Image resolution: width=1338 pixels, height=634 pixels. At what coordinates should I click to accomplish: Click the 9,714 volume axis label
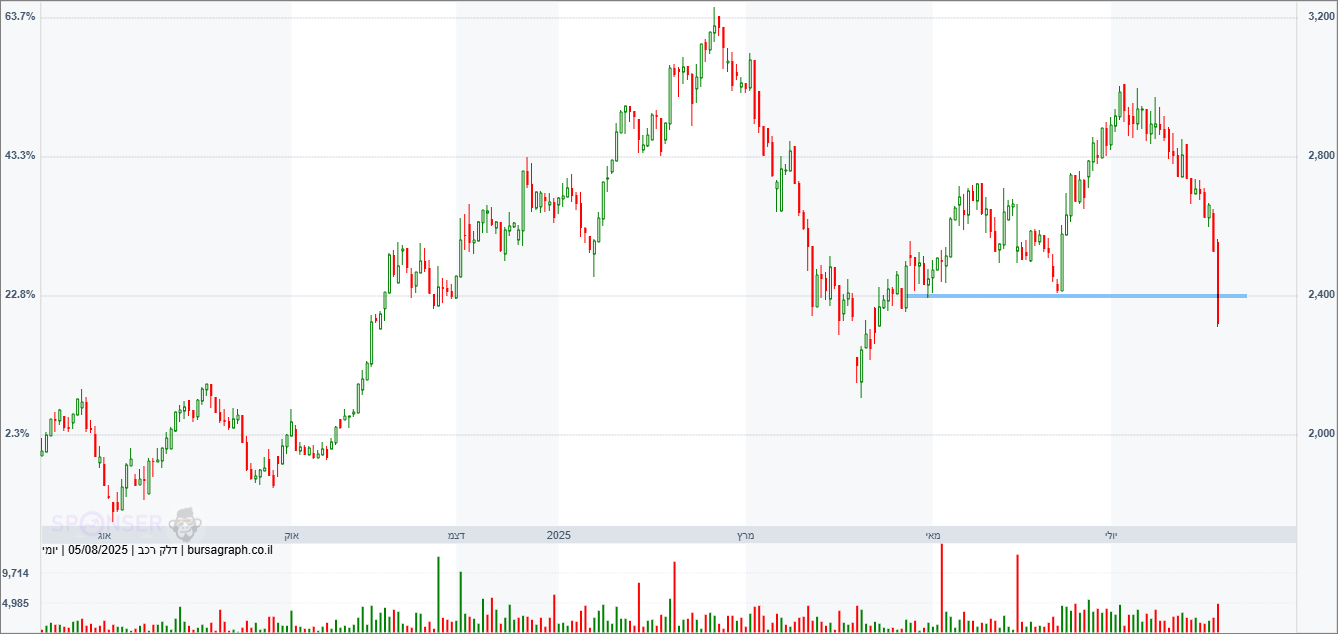tap(16, 573)
